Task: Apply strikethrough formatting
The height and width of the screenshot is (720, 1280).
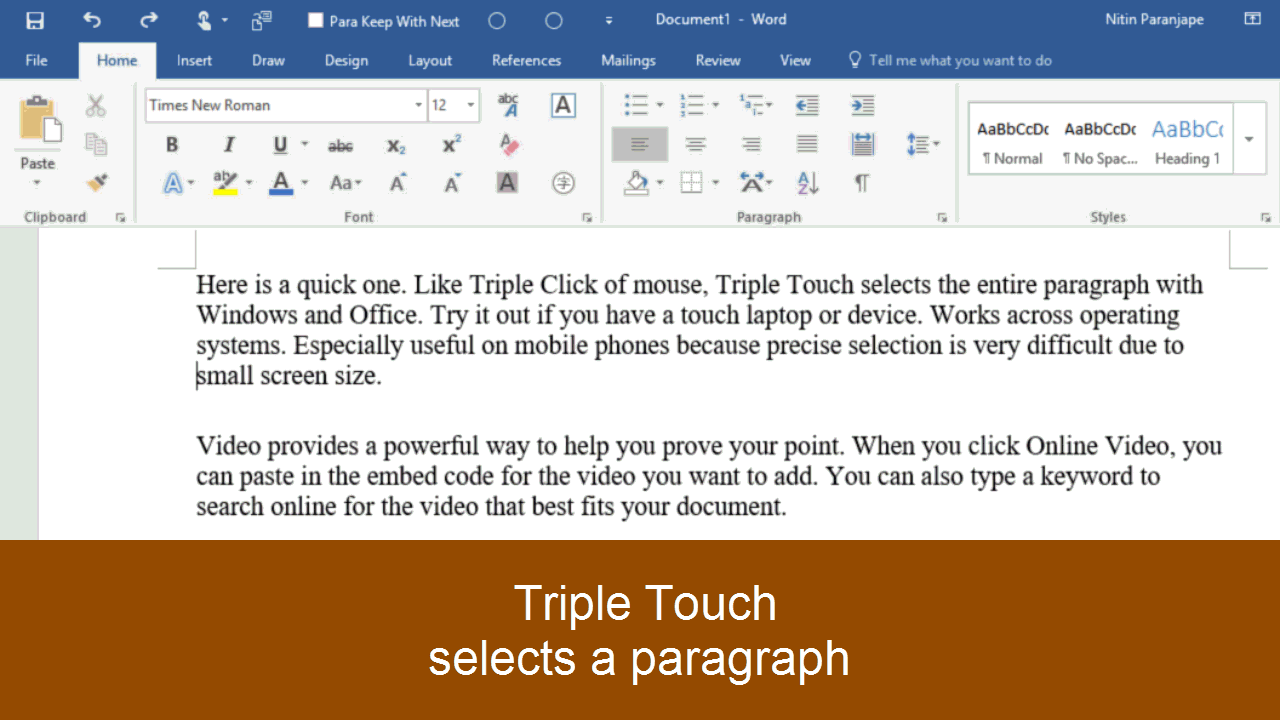Action: (x=340, y=146)
